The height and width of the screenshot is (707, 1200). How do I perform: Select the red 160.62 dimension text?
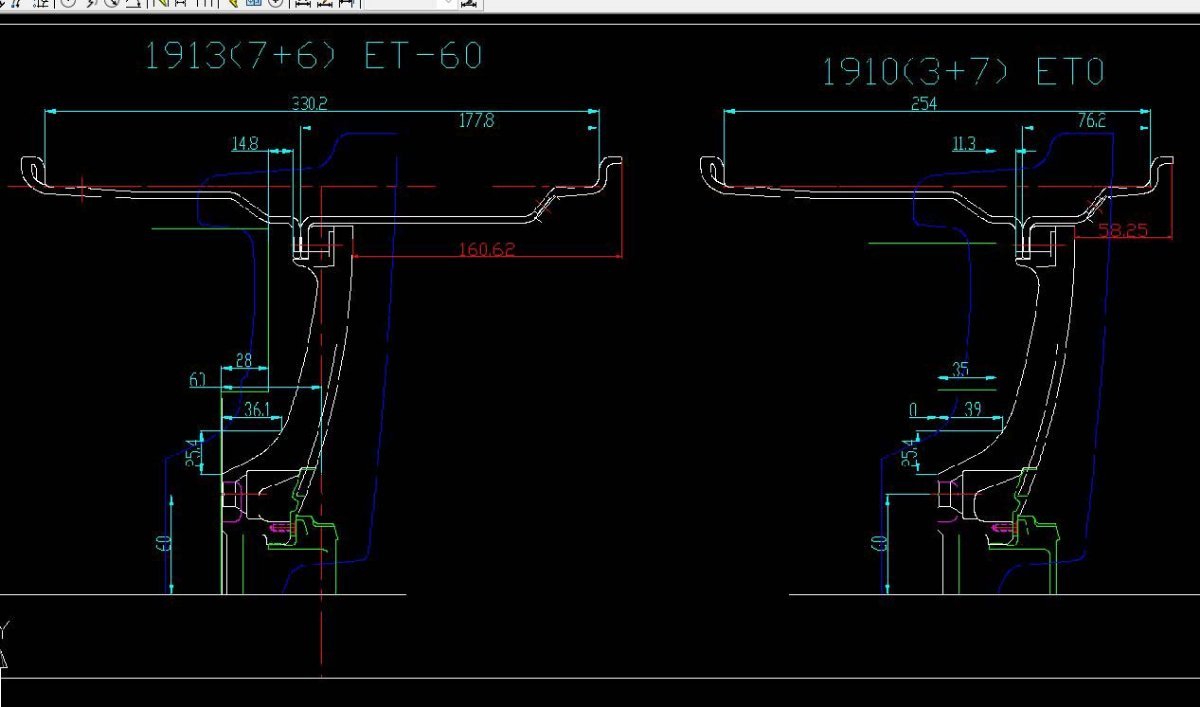tap(487, 249)
